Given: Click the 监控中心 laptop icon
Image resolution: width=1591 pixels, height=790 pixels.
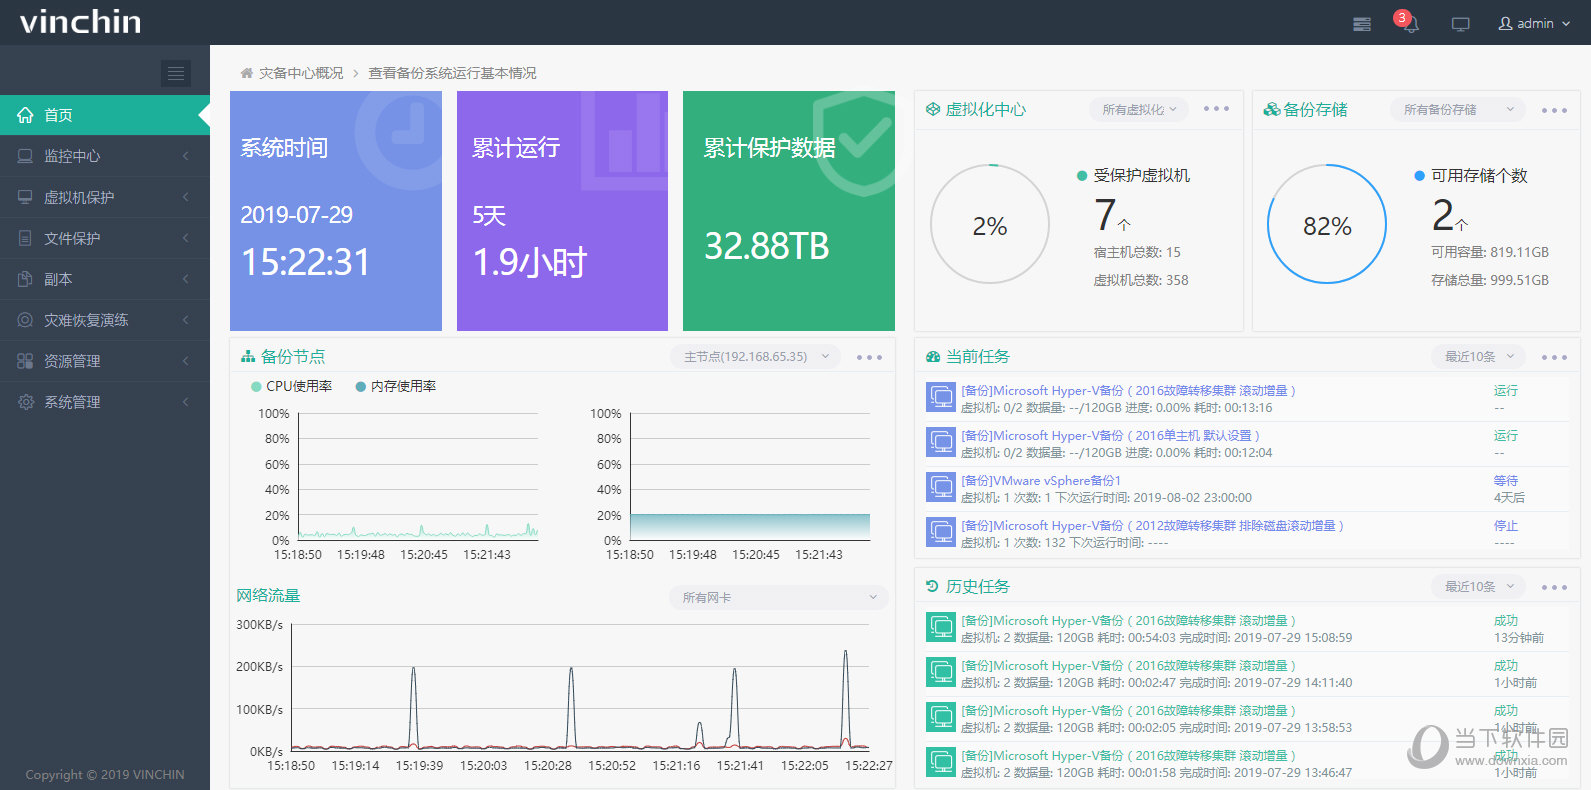Looking at the screenshot, I should click(x=26, y=156).
